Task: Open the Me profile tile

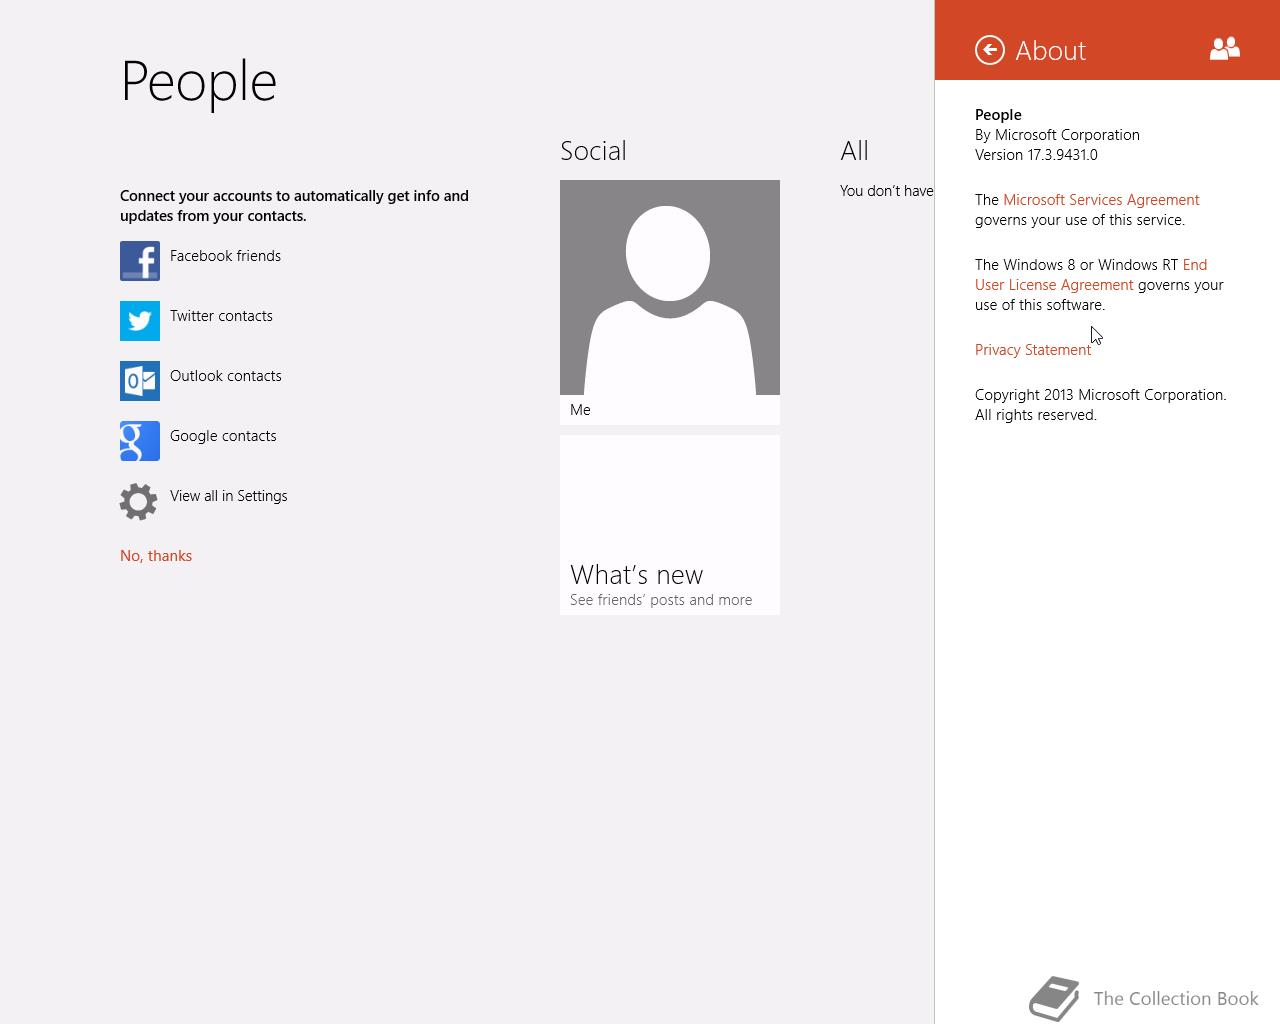Action: tap(670, 302)
